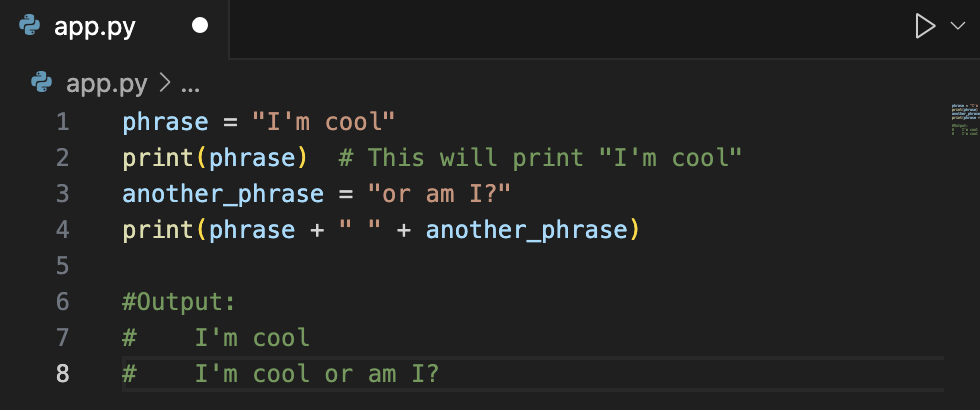Viewport: 980px width, 410px height.
Task: Click breadcrumb chevron after app.py
Action: pos(164,82)
